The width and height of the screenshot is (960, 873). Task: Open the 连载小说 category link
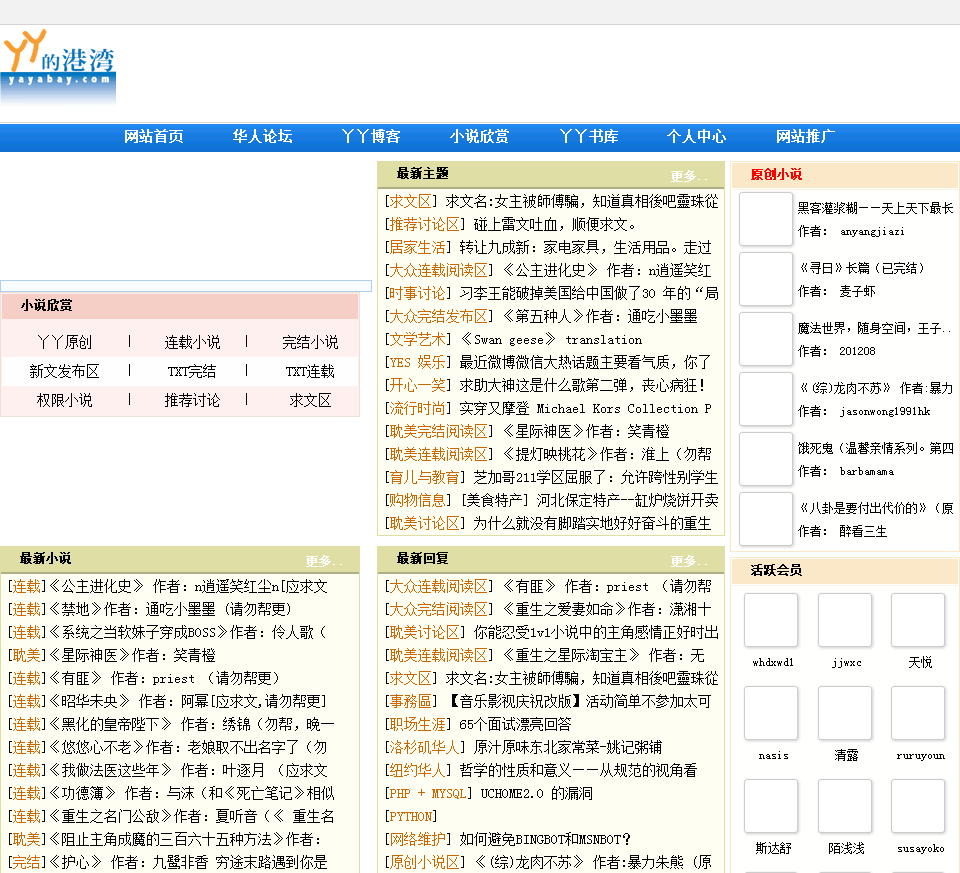pos(192,342)
